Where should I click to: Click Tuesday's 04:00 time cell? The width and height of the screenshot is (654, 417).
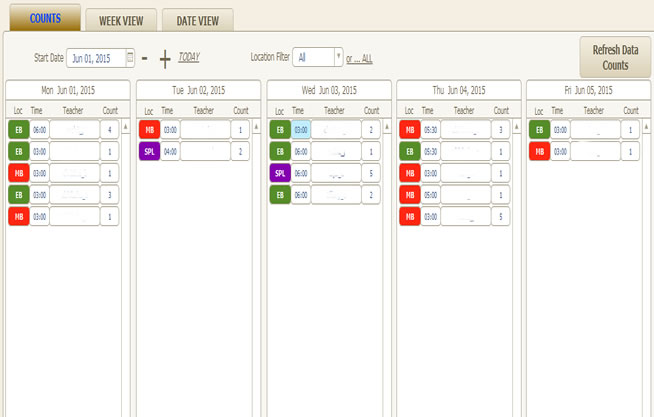[x=170, y=151]
